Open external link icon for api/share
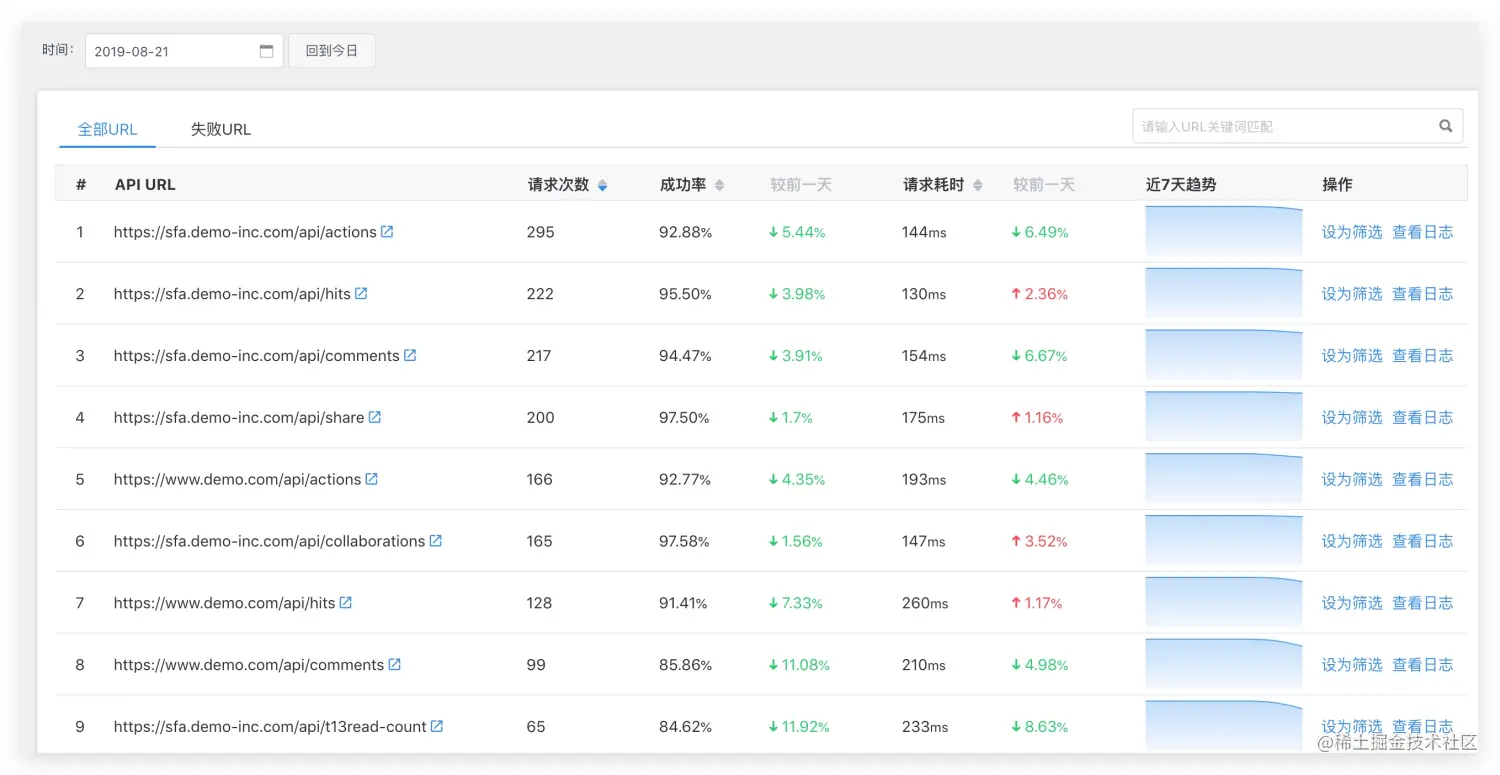The width and height of the screenshot is (1500, 775). pos(375,417)
